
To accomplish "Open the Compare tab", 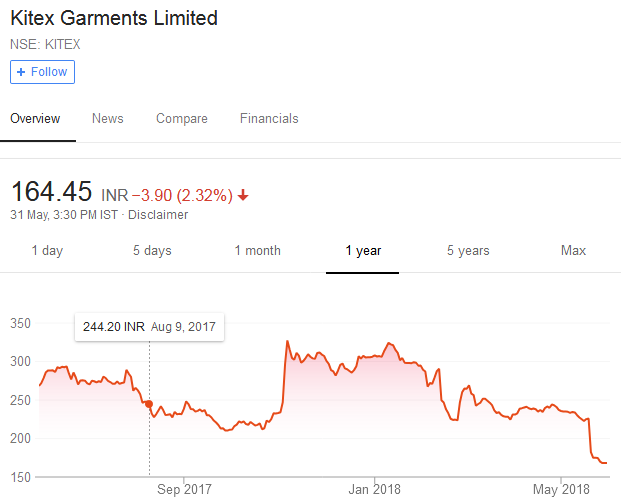I will (182, 119).
